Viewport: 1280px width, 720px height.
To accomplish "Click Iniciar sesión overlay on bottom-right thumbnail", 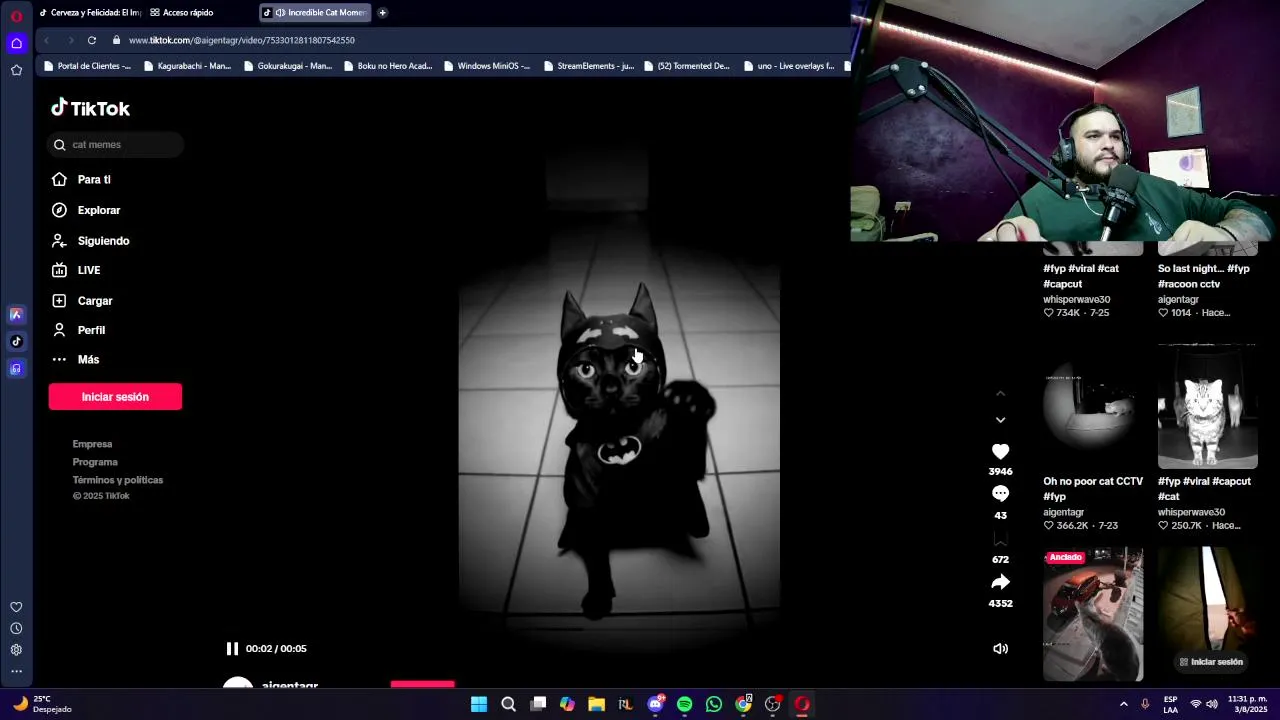I will click(1211, 662).
